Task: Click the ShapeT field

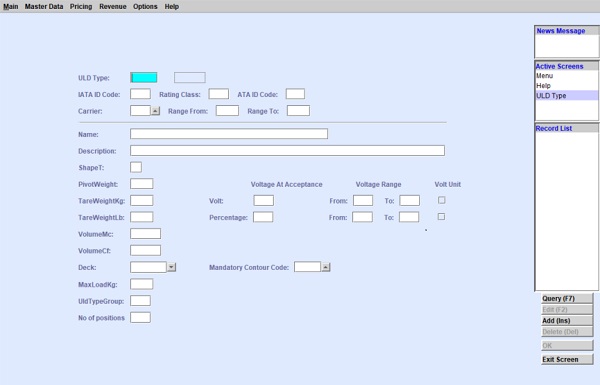Action: click(136, 167)
